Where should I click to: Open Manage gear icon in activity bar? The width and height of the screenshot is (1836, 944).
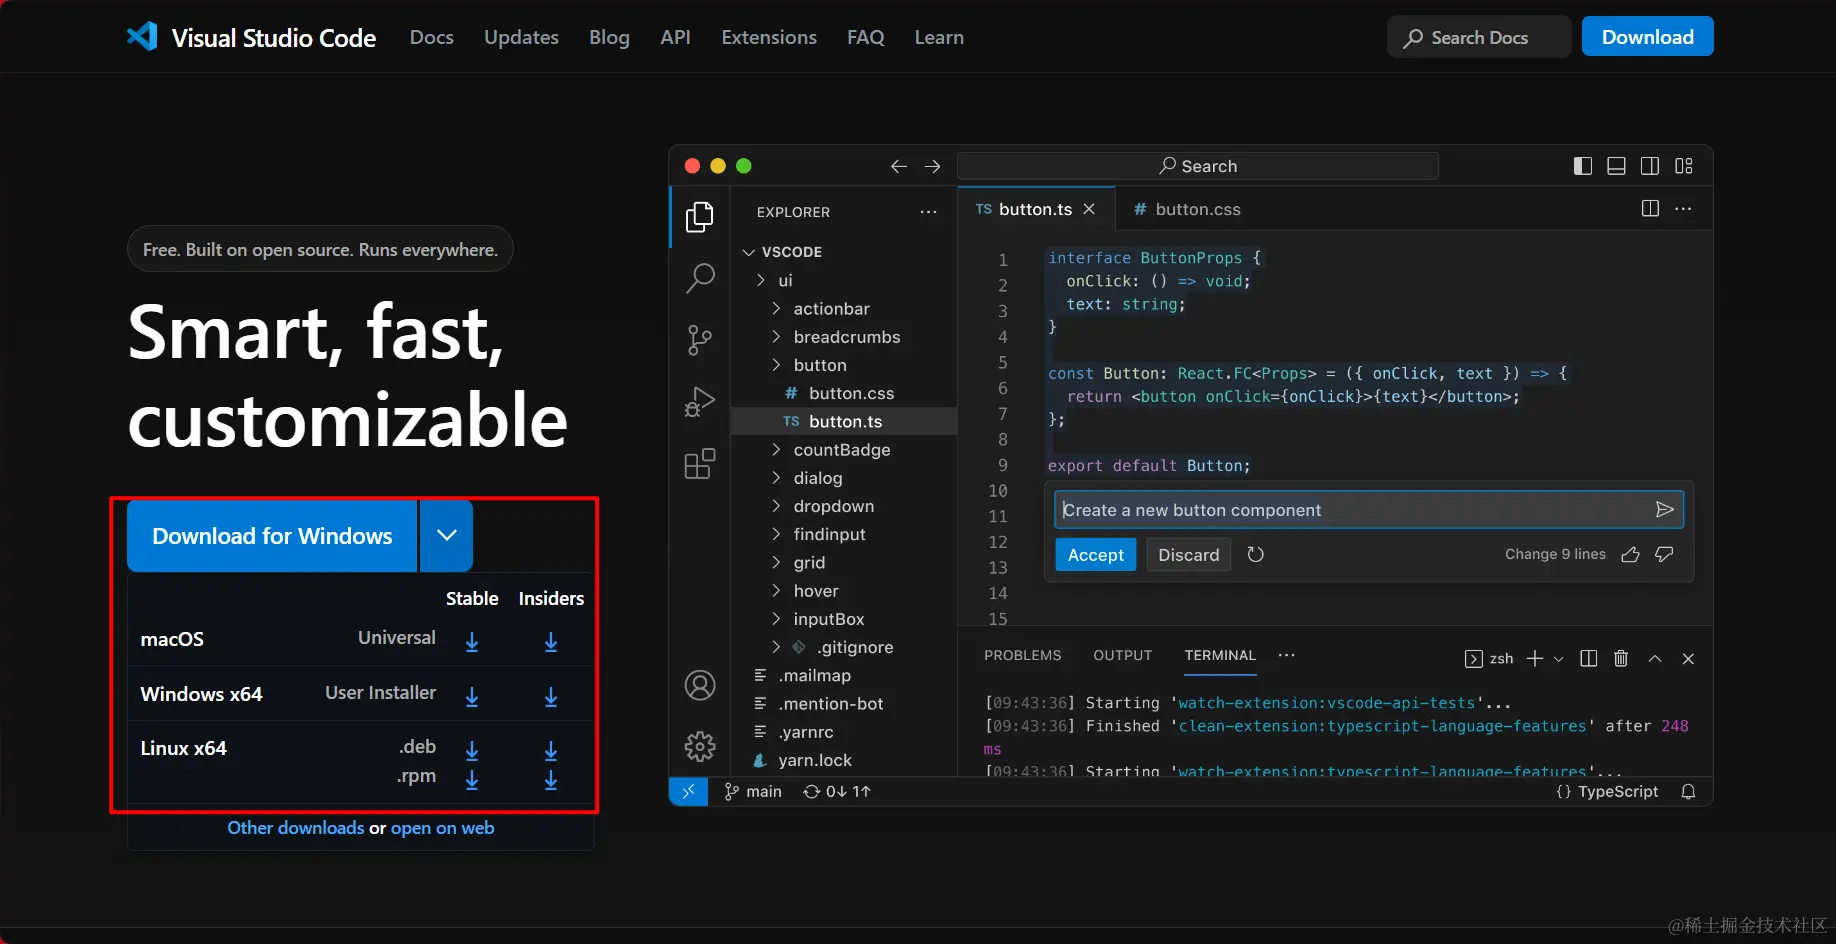point(700,746)
